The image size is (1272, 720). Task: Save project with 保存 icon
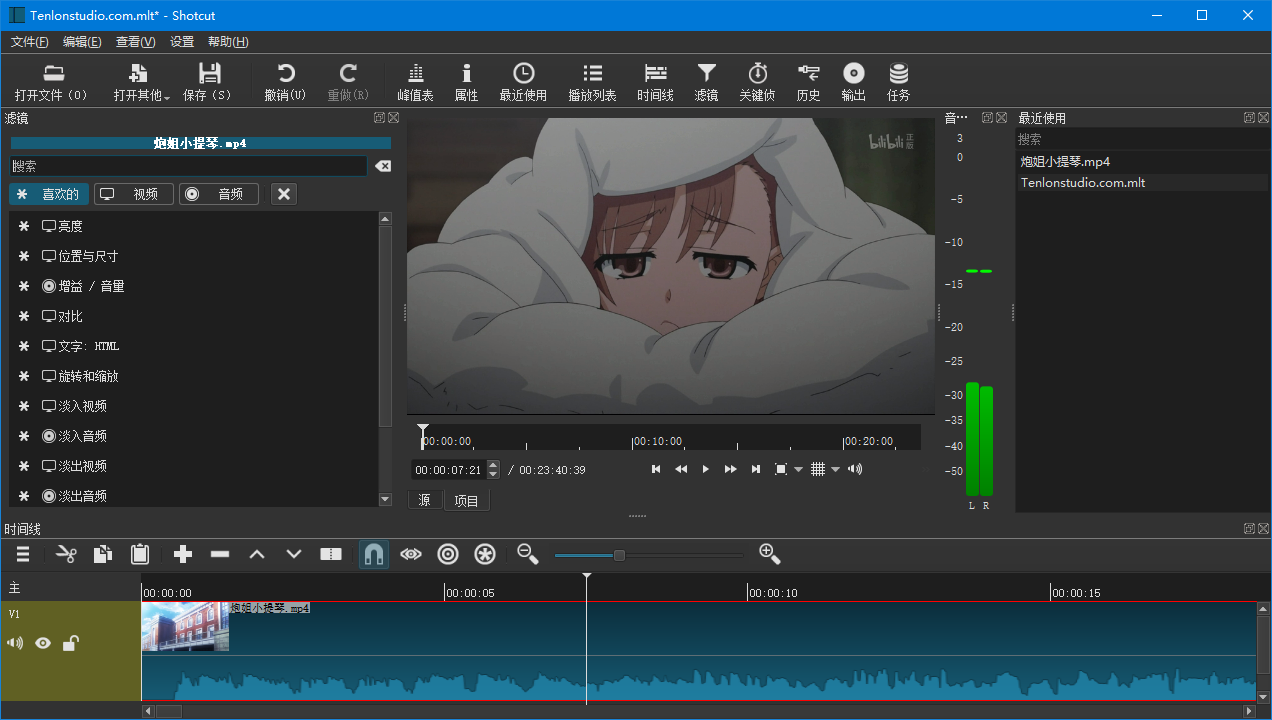pos(209,74)
